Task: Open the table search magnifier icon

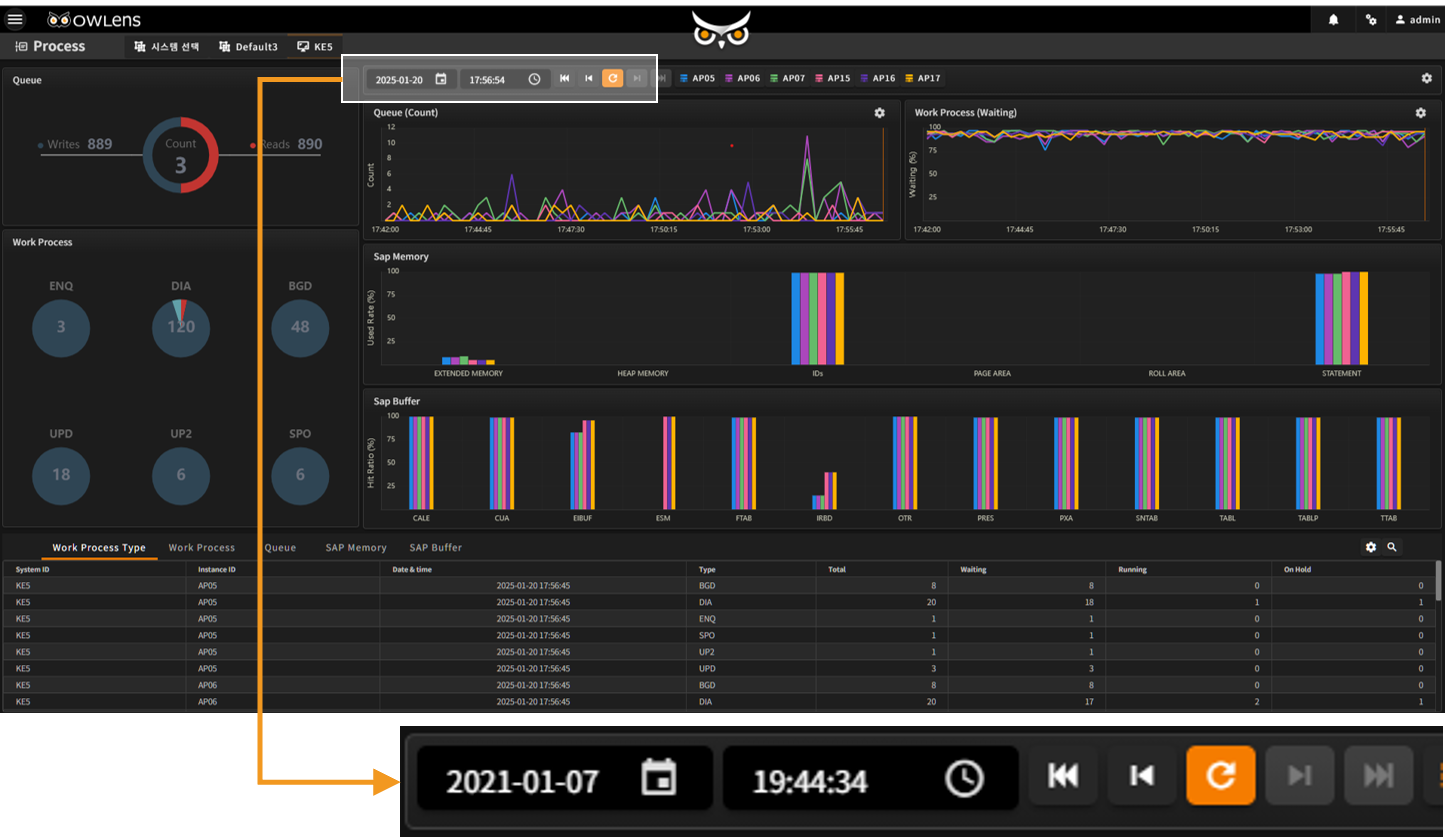Action: click(1391, 547)
